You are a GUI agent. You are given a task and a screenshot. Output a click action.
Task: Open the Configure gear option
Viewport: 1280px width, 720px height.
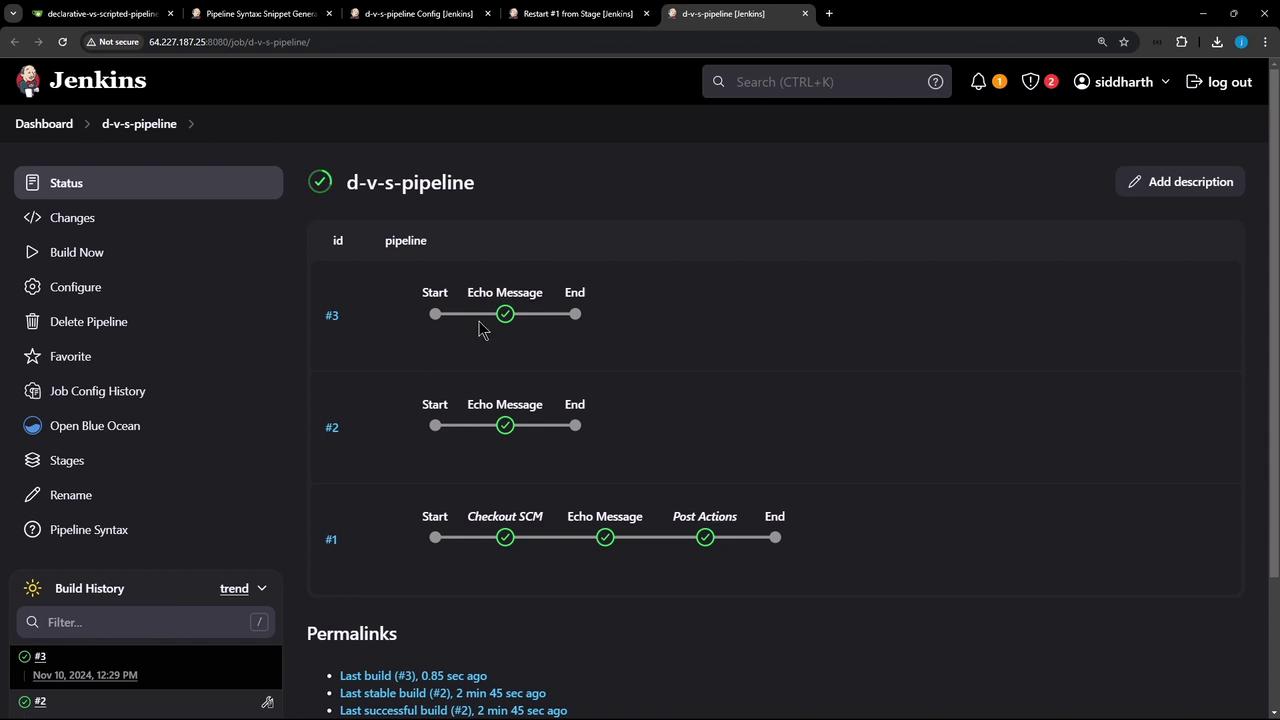click(x=75, y=287)
